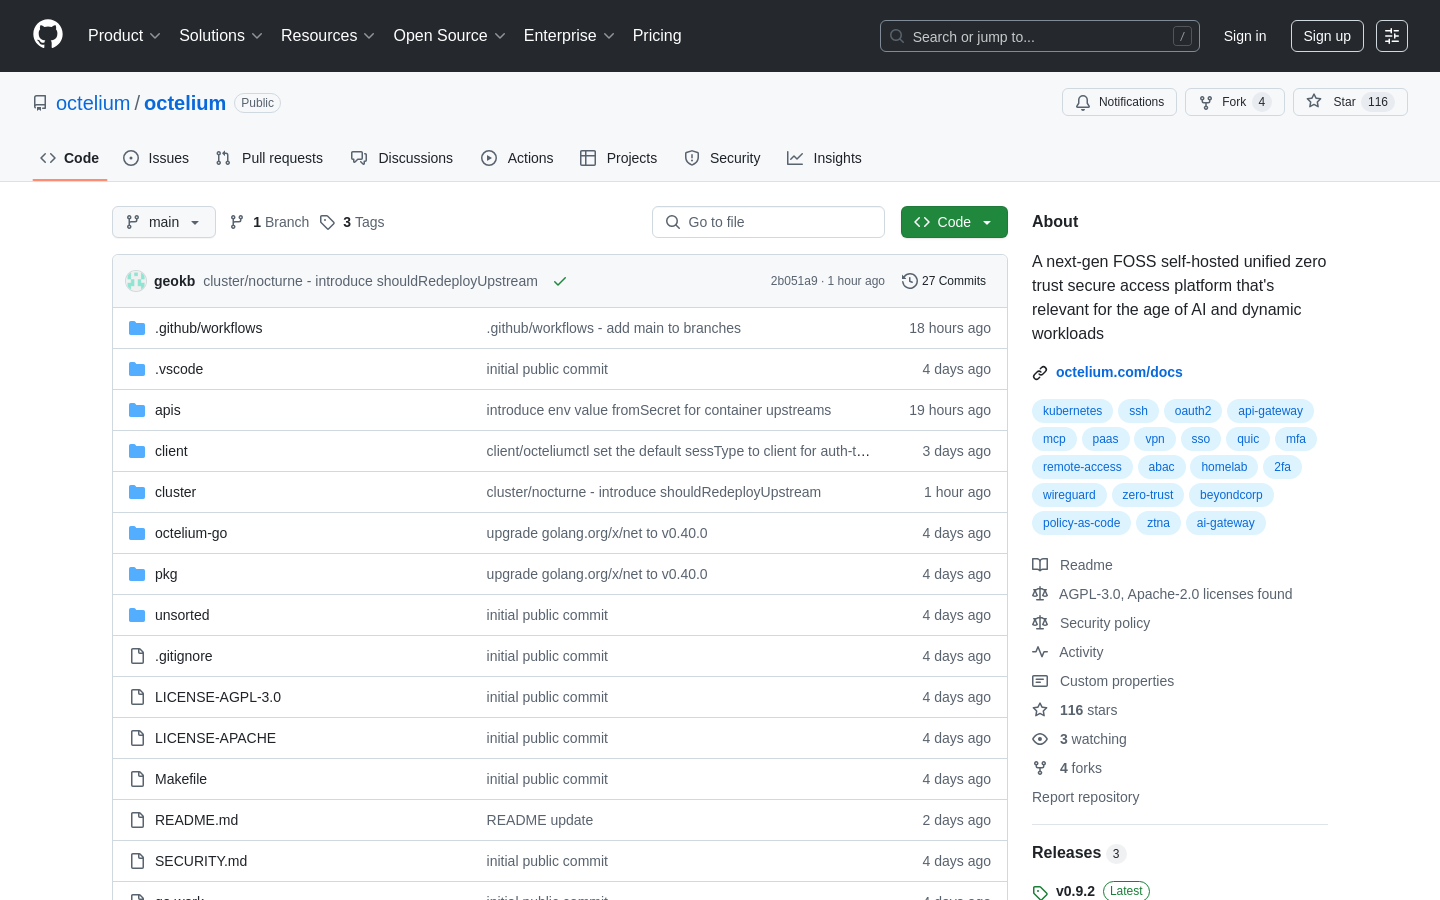Expand the Enterprise menu
The image size is (1440, 900).
coord(569,36)
